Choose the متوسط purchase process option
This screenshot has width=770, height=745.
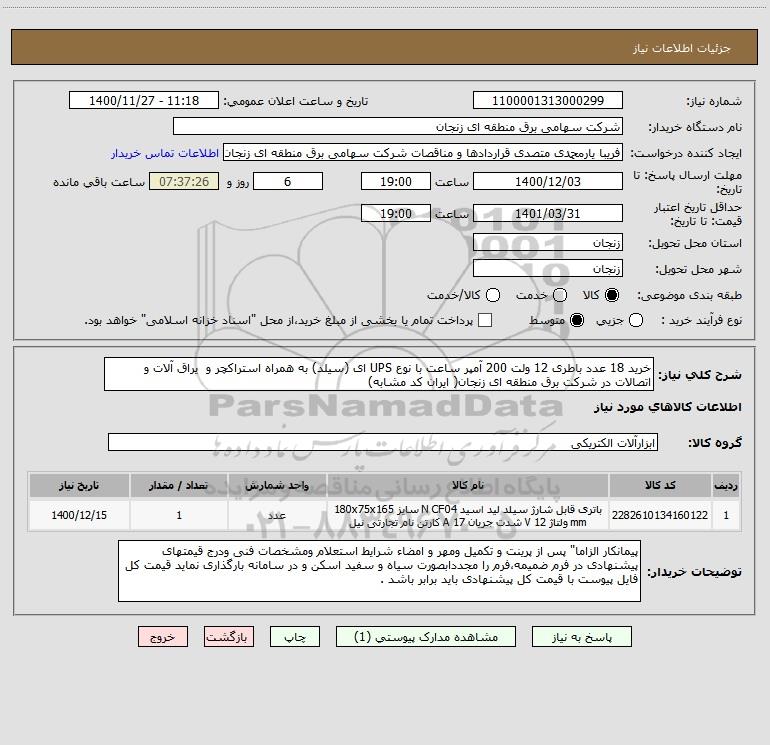577,320
